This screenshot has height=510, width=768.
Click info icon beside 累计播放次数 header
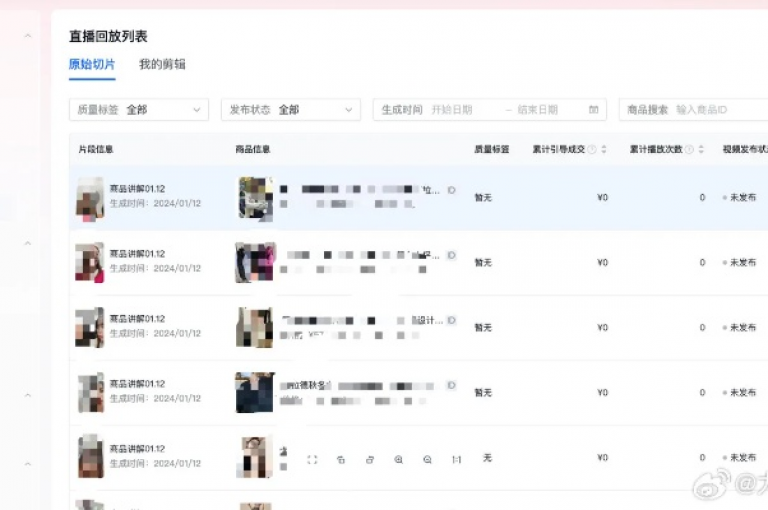click(x=689, y=149)
